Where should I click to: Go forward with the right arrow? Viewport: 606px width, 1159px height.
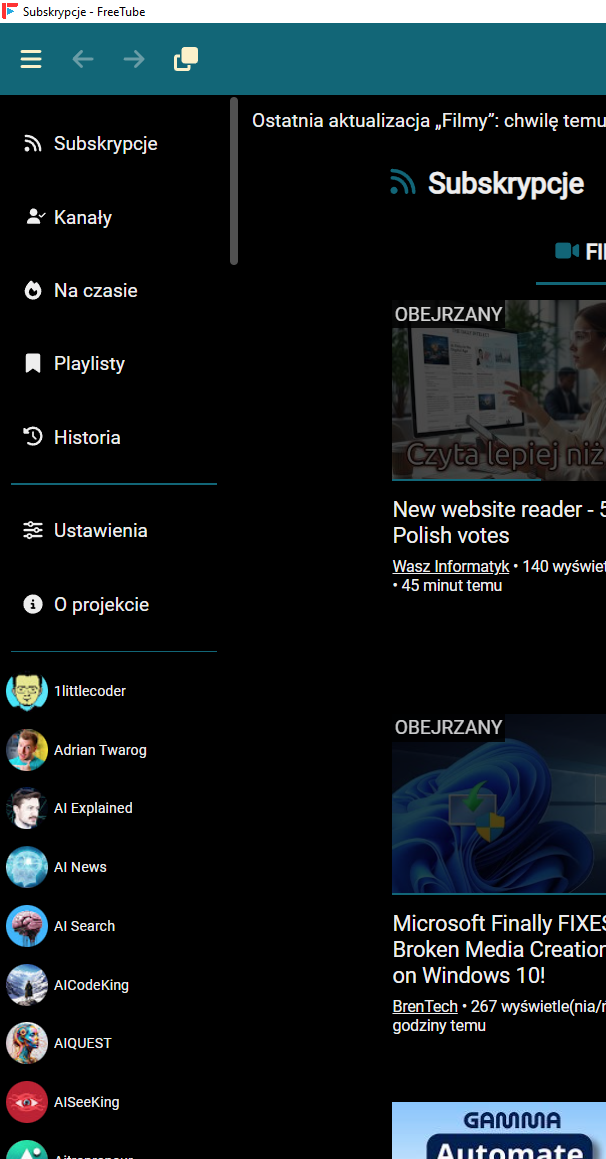click(x=134, y=59)
